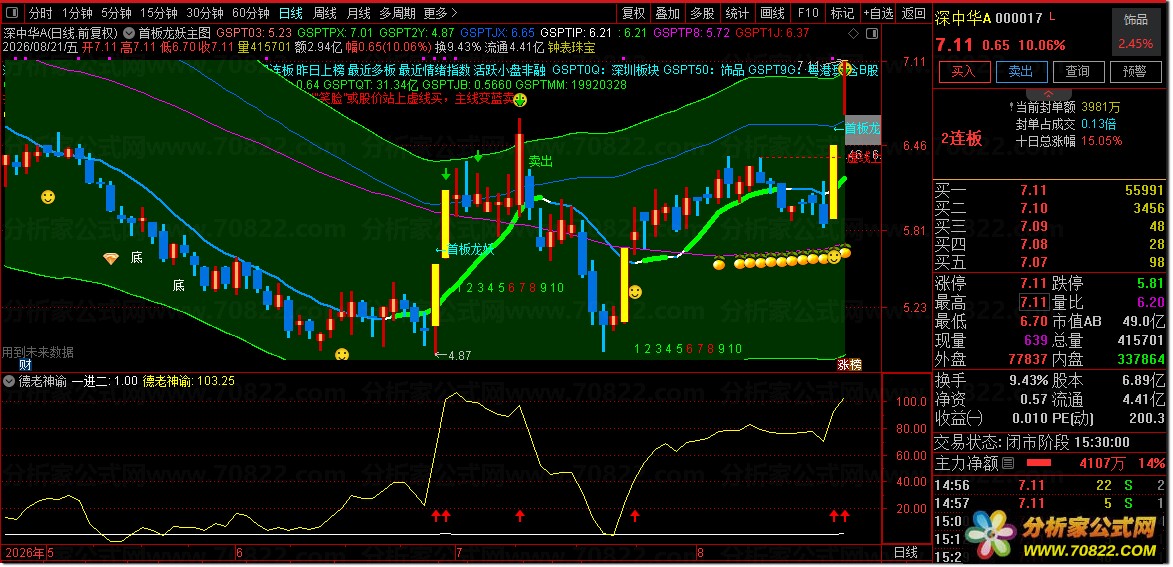
Task: Select the 日线 daily period tab
Action: click(x=291, y=13)
